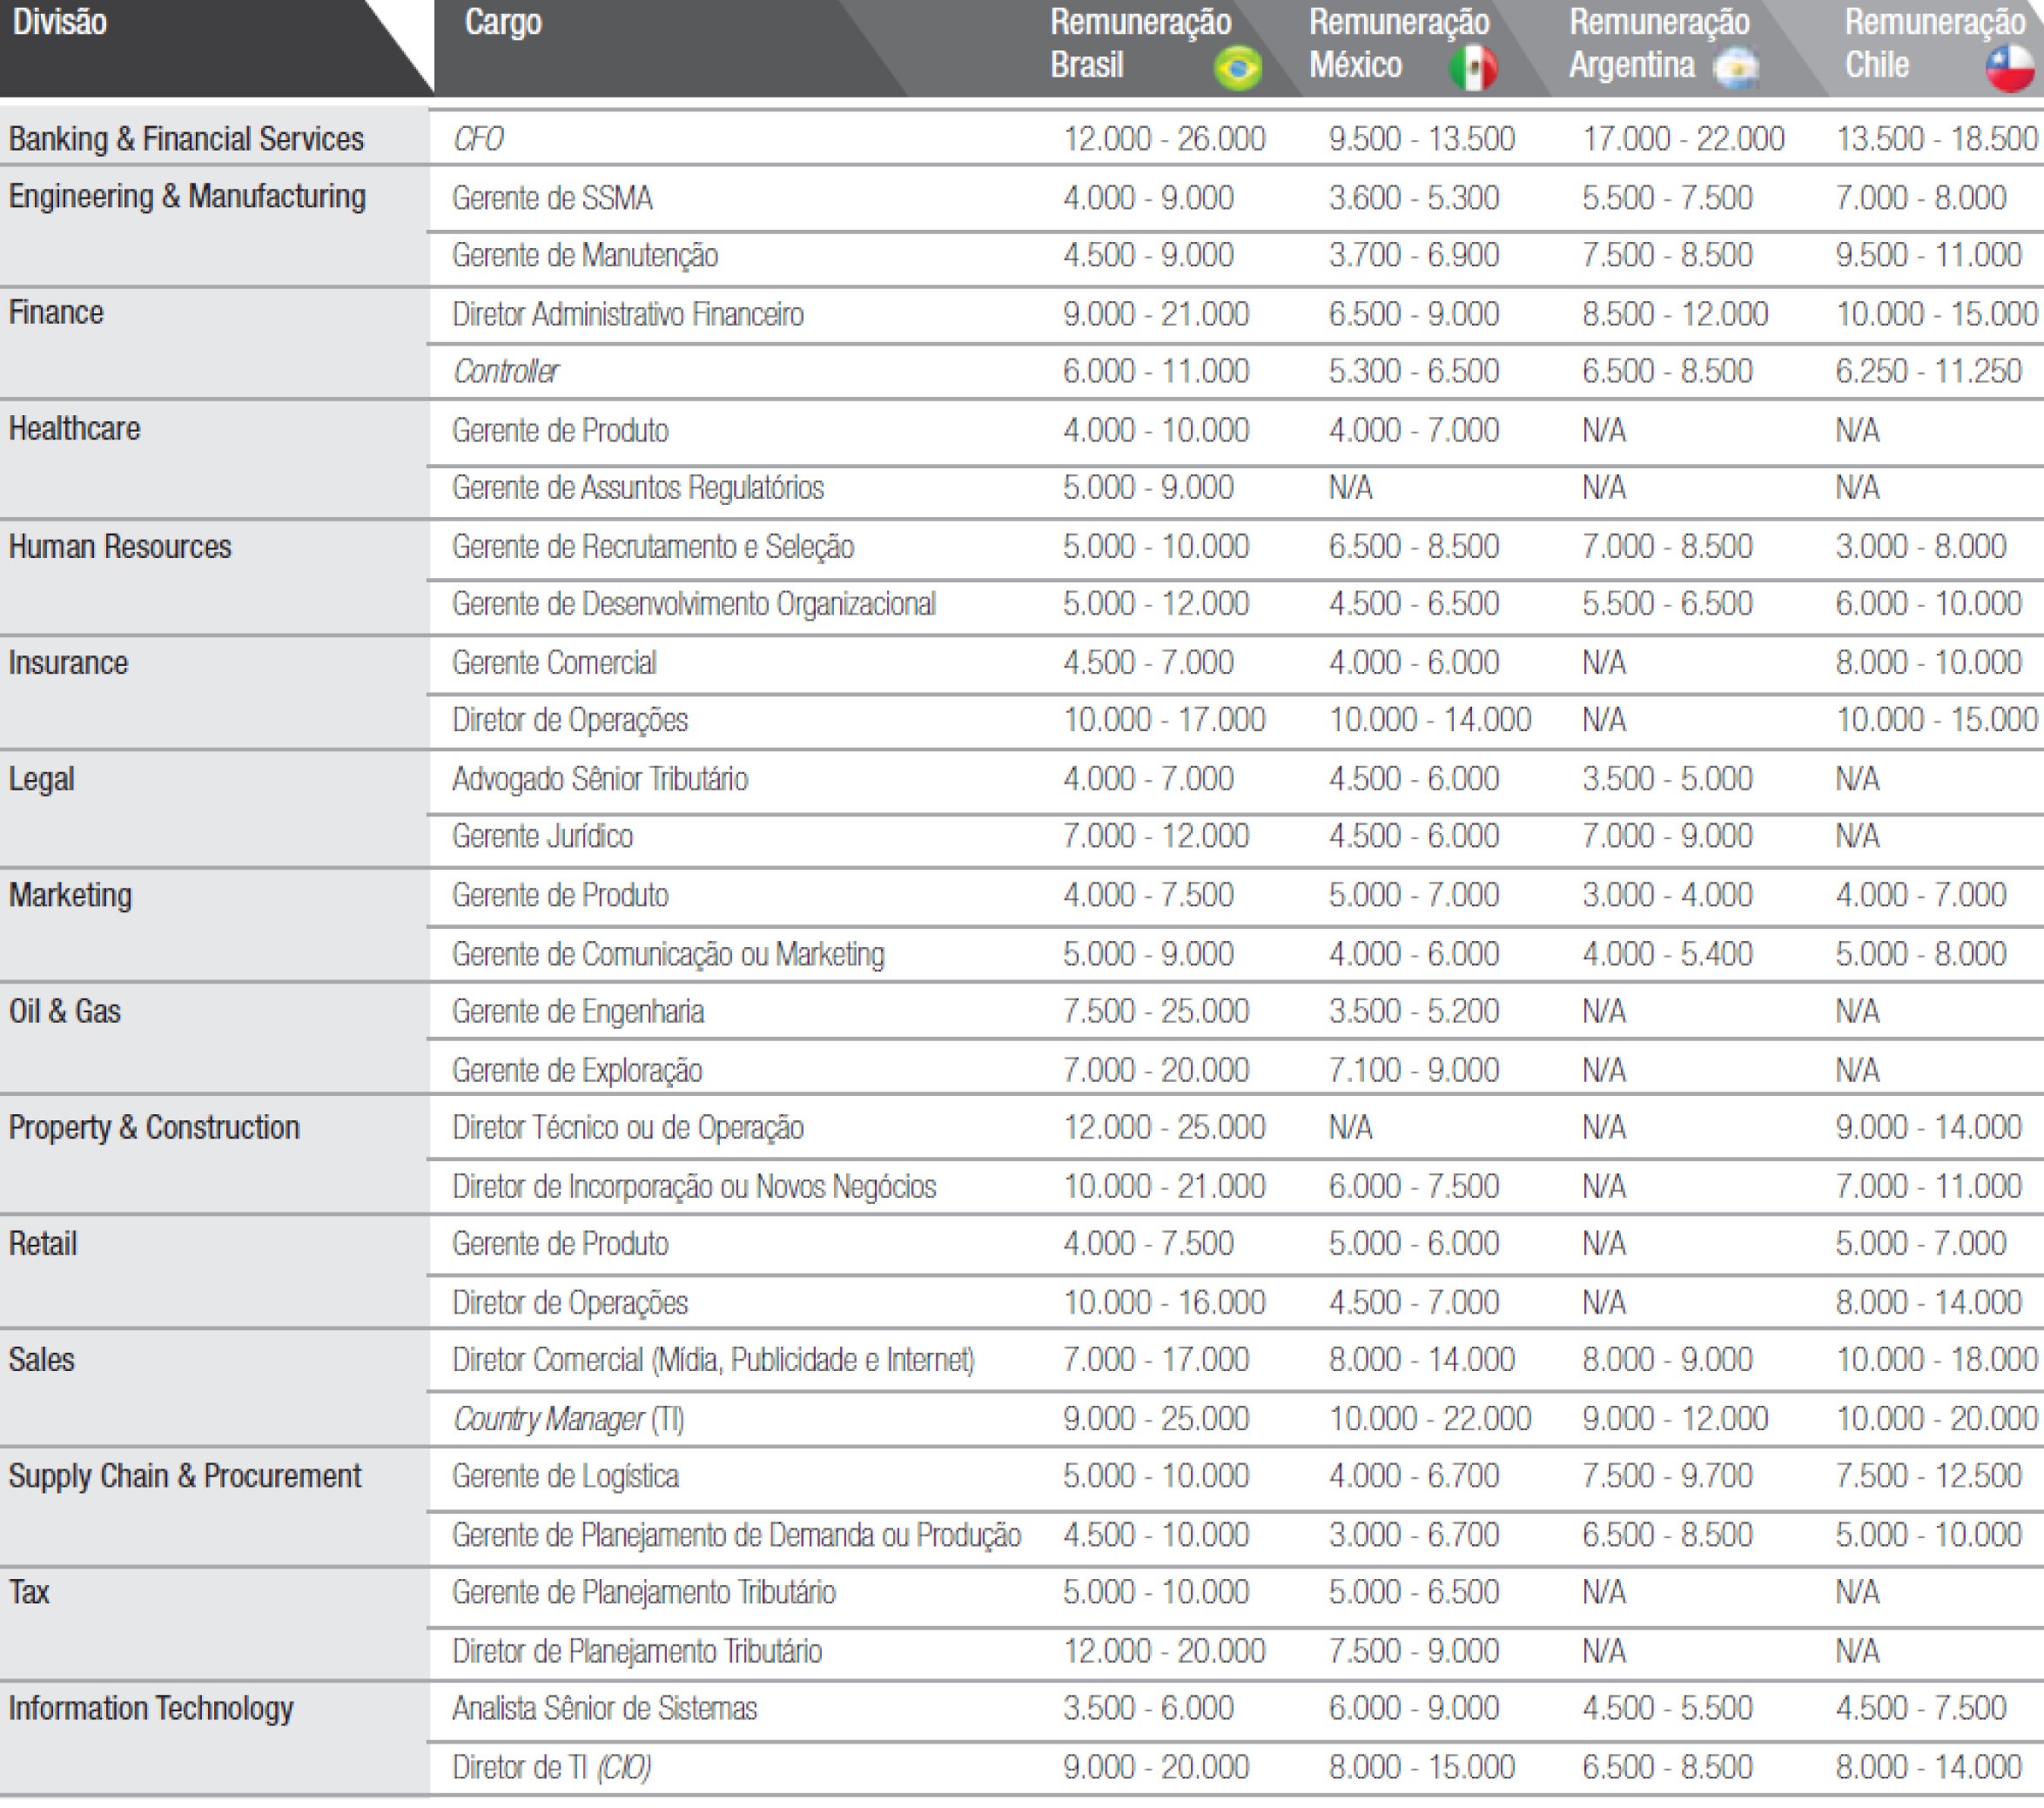
Task: Click the Argentina flag icon in header
Action: (1737, 68)
